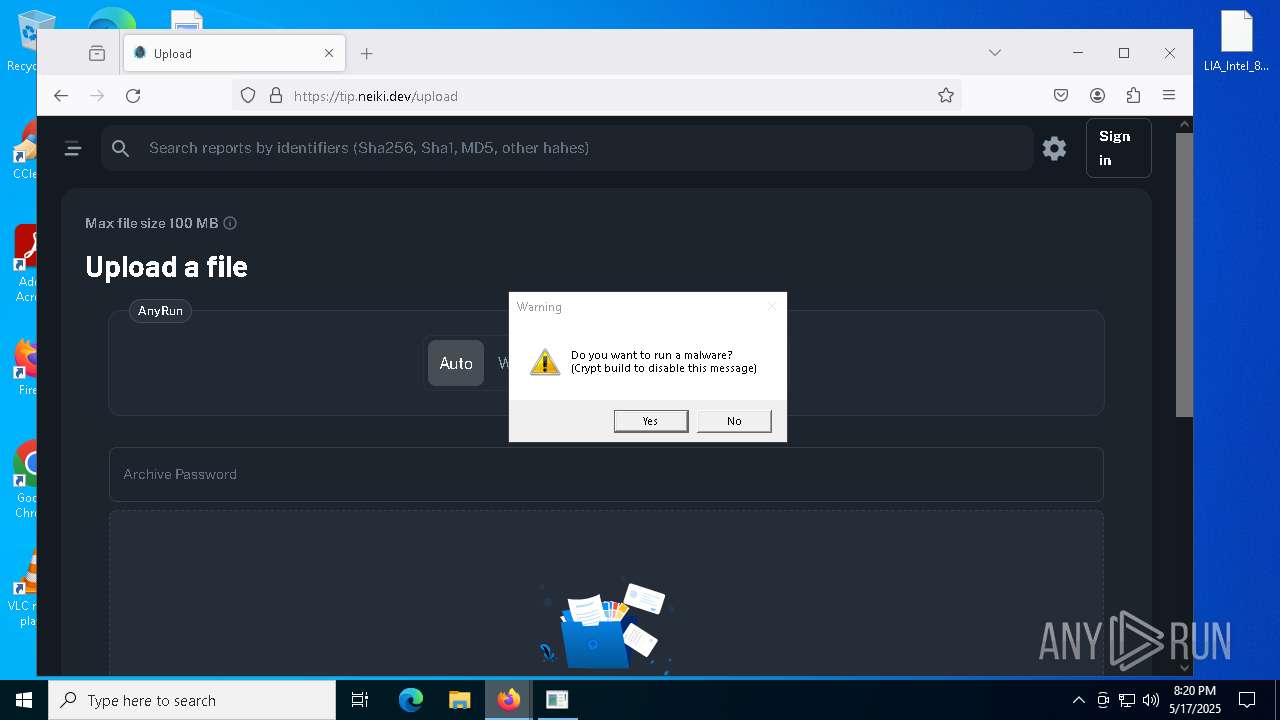Select the Upload tab
1280x720 pixels.
pyautogui.click(x=235, y=53)
